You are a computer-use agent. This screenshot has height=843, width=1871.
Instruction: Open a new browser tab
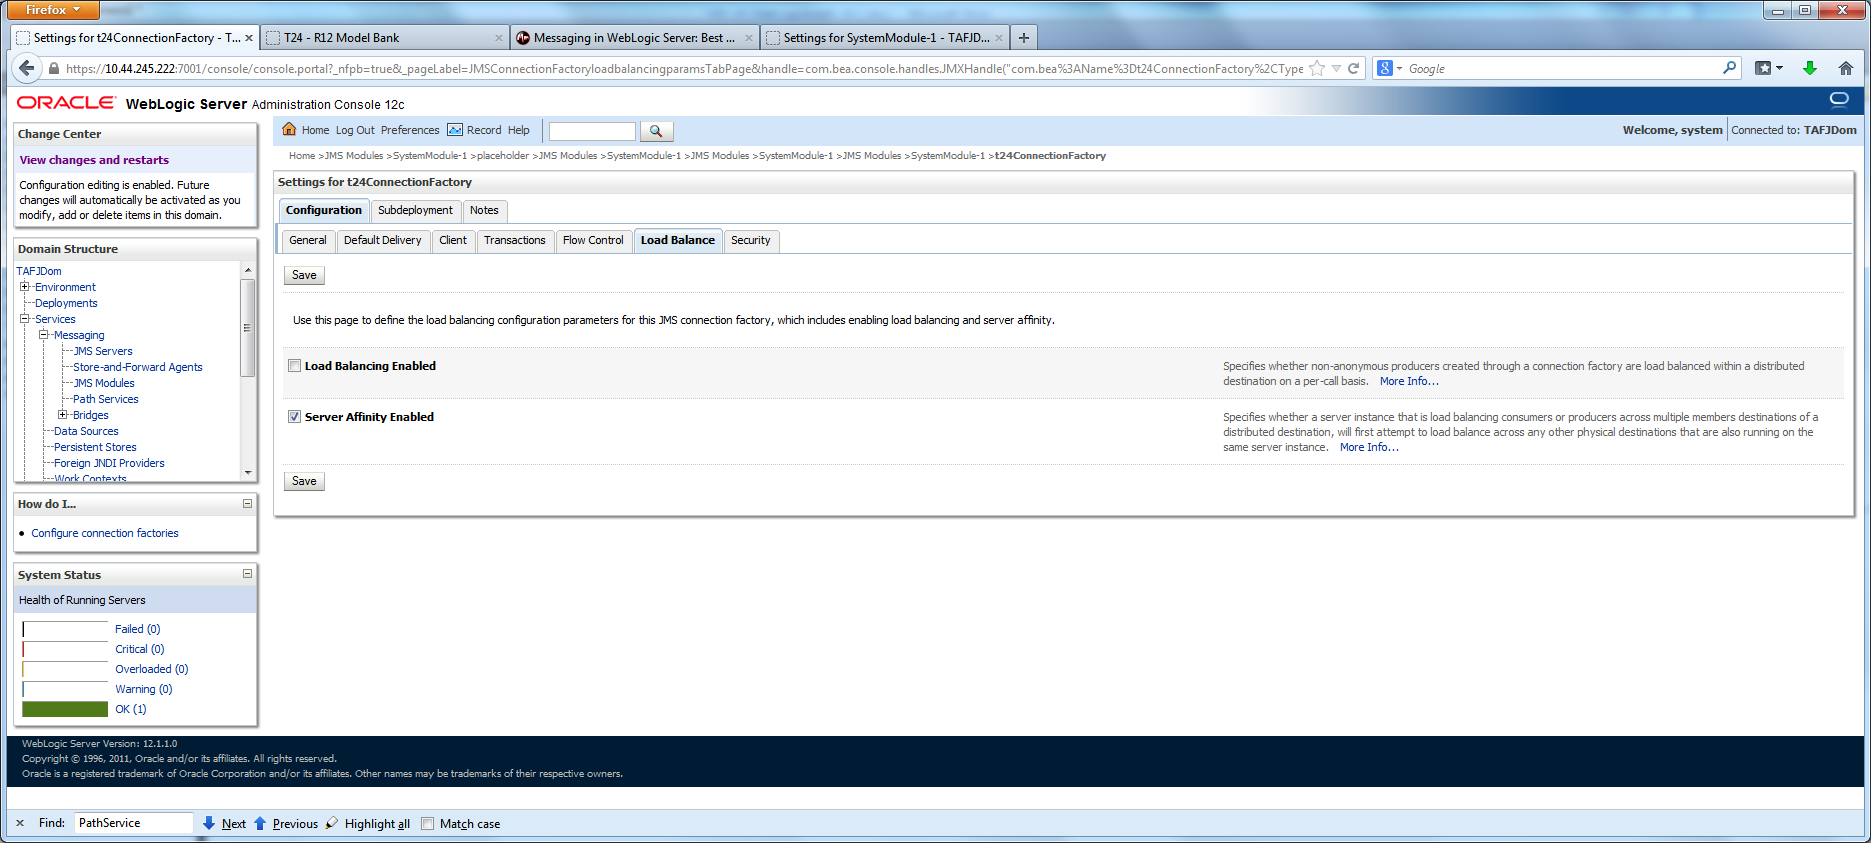pyautogui.click(x=1023, y=38)
